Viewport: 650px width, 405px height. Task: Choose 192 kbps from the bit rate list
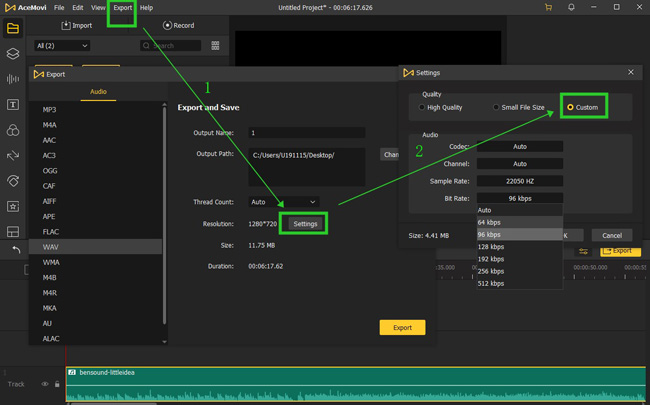pos(520,259)
